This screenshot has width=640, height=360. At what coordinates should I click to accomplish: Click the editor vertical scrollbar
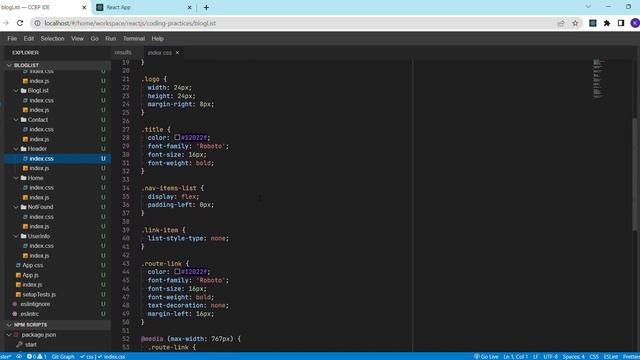tap(635, 174)
